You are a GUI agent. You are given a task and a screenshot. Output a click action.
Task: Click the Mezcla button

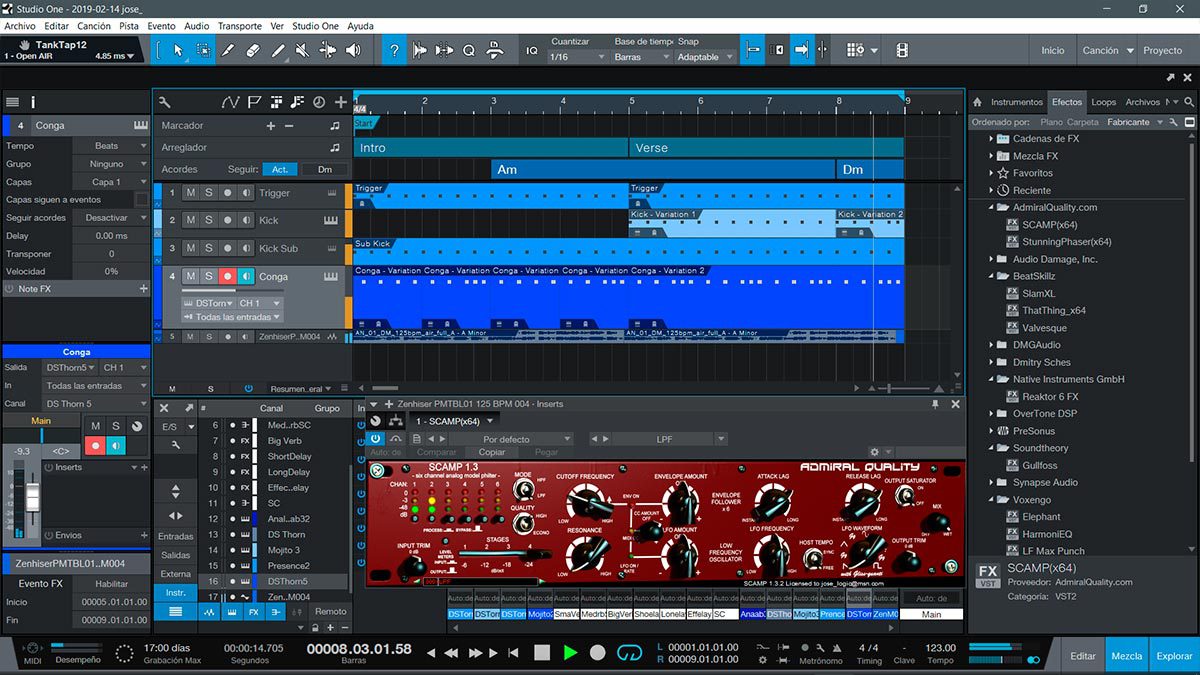(x=1127, y=656)
